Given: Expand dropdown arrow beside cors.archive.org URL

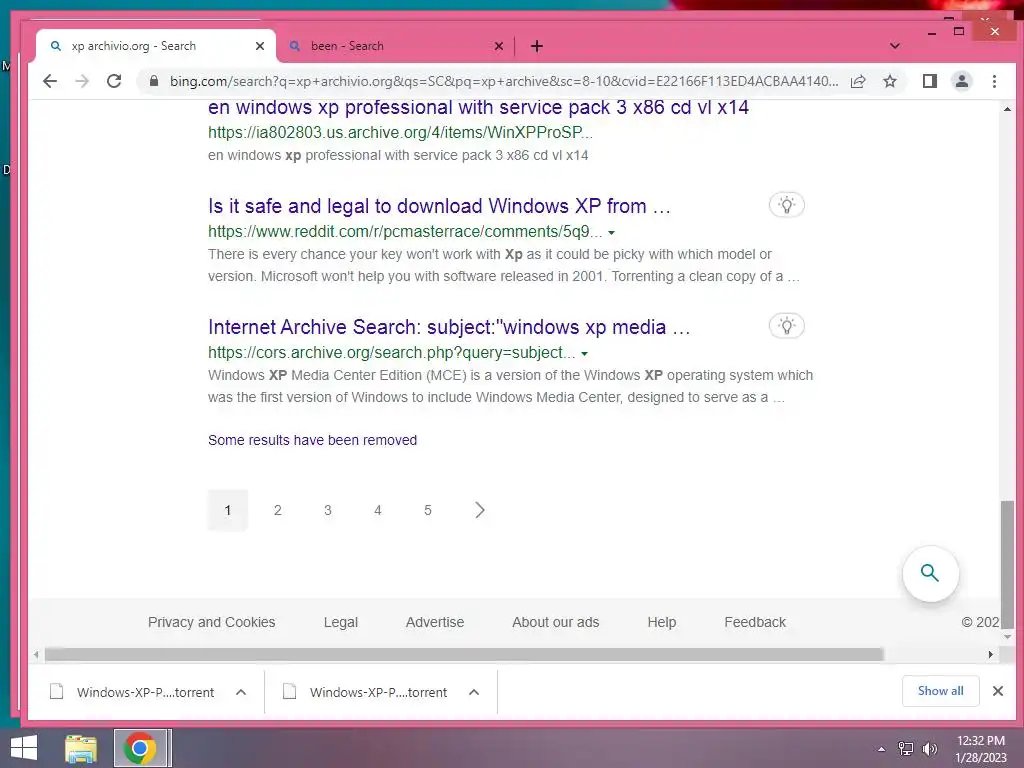Looking at the screenshot, I should 584,353.
